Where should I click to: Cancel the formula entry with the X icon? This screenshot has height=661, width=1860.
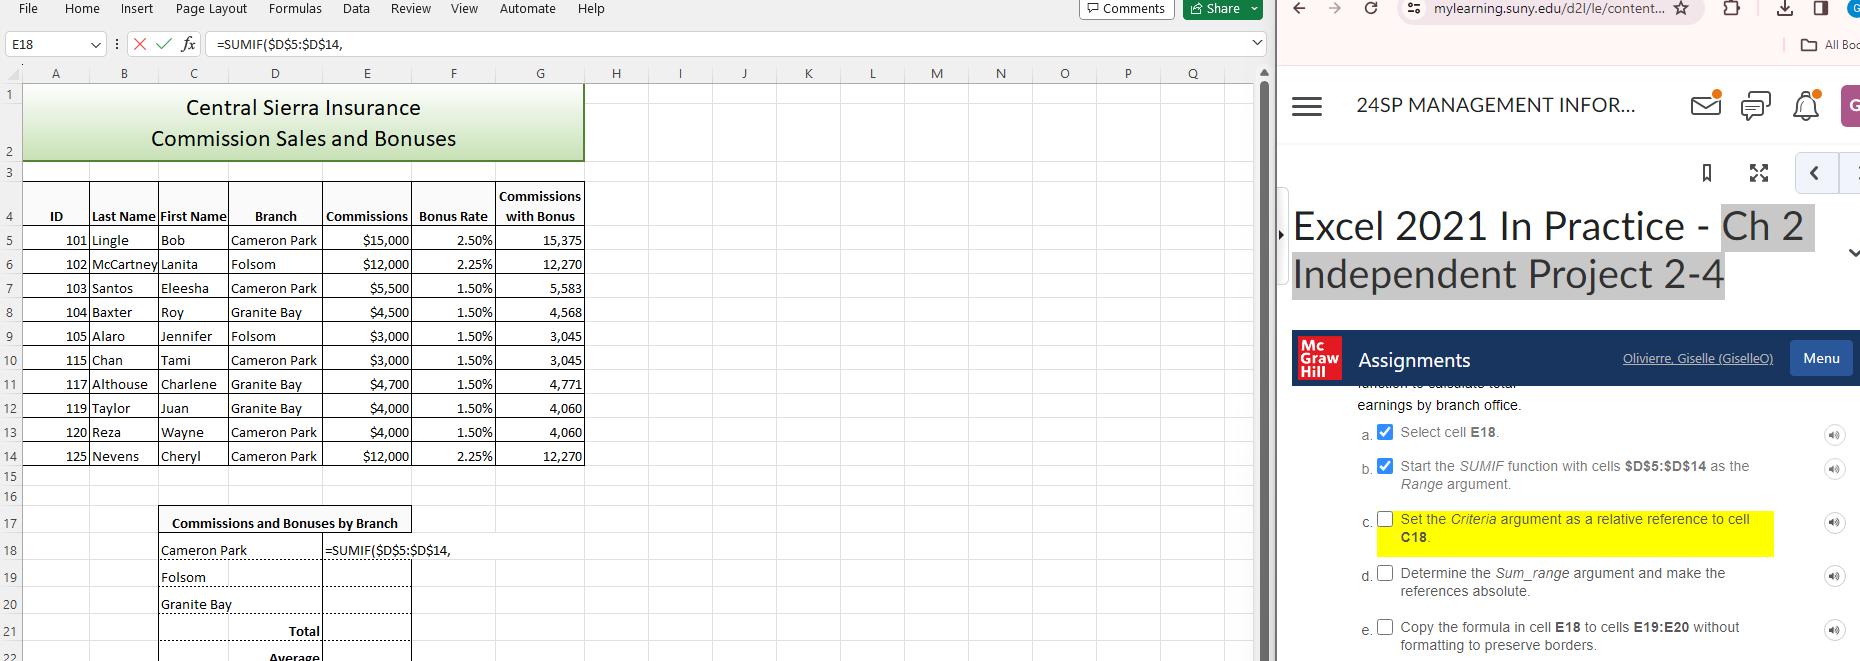click(140, 44)
